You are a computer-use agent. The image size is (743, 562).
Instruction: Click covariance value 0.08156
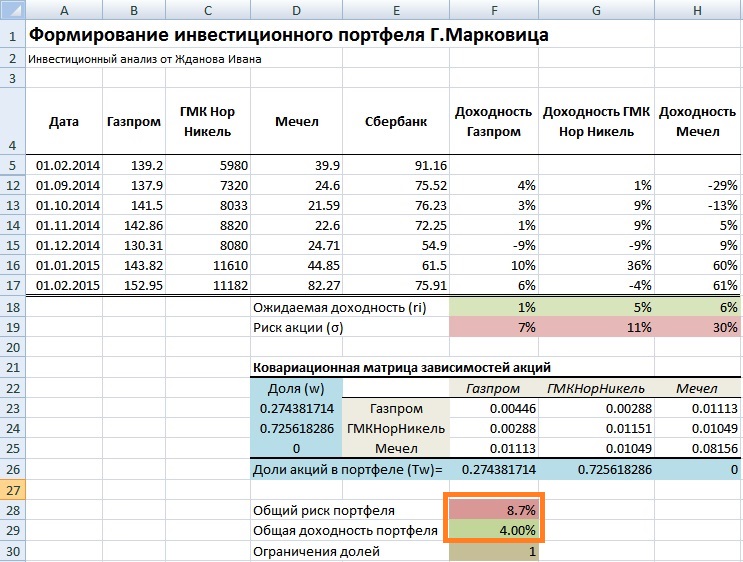[x=698, y=448]
